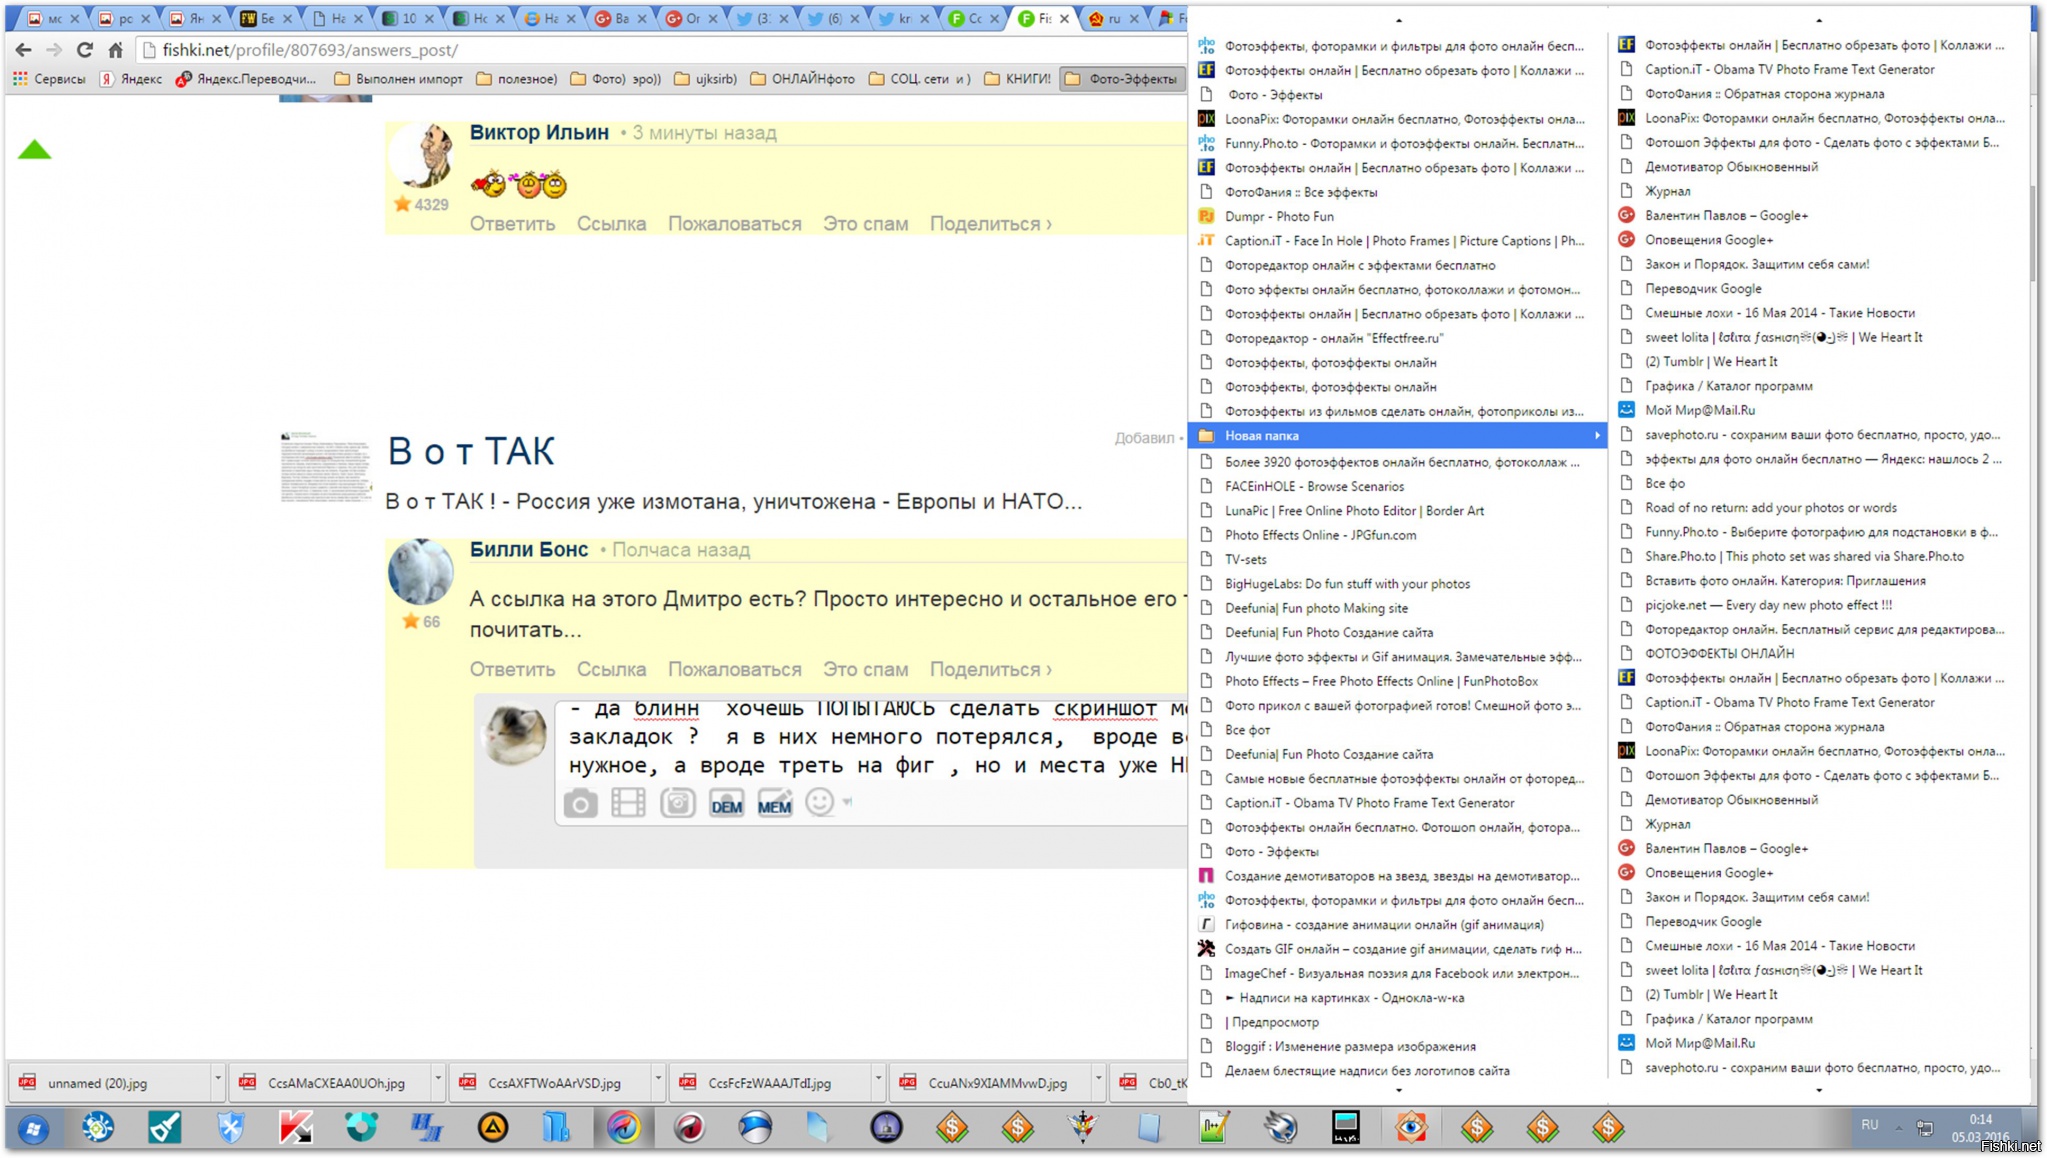The height and width of the screenshot is (1158, 2047).
Task: Click the camera photo attach icon
Action: (580, 803)
